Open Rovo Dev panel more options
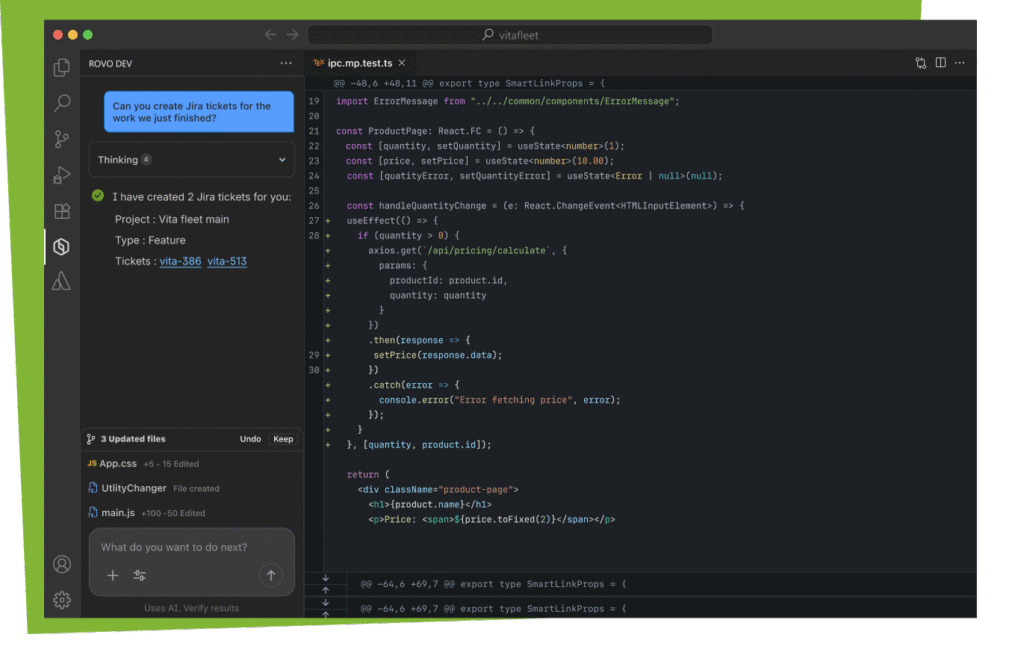The width and height of the screenshot is (1024, 649). tap(286, 63)
